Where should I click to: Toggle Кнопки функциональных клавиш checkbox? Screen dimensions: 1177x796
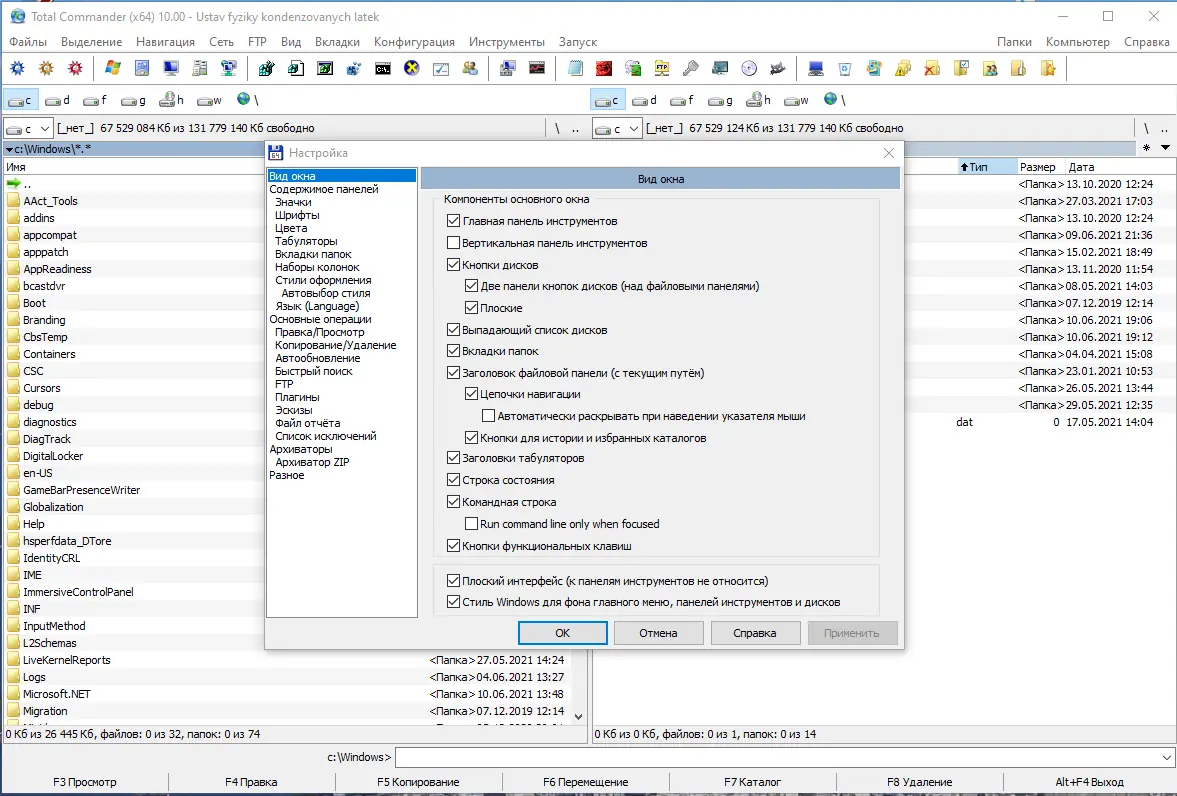pyautogui.click(x=453, y=546)
